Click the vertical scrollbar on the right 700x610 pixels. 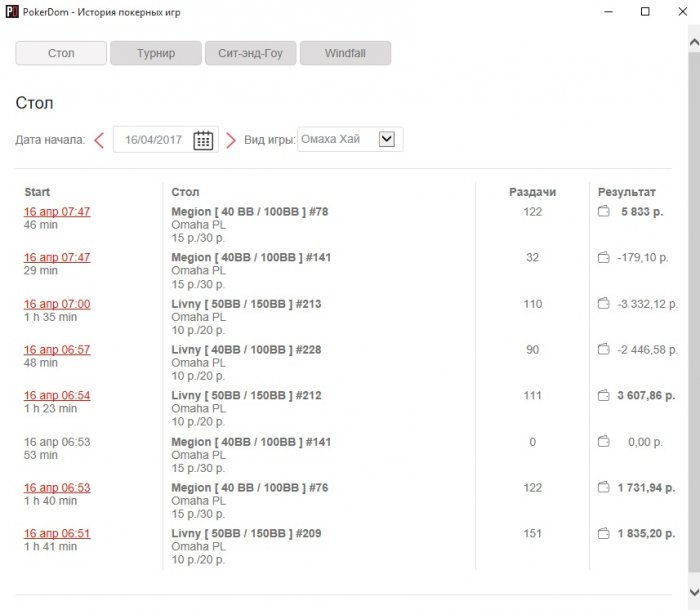tap(694, 300)
